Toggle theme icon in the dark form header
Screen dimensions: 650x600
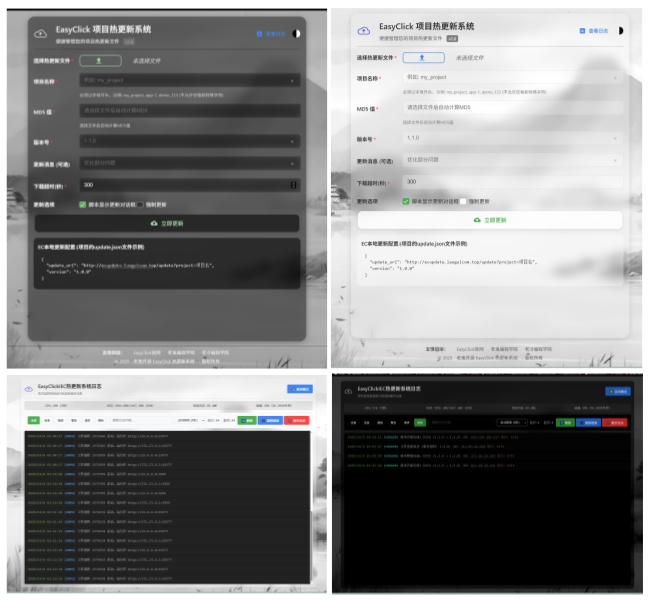point(295,33)
